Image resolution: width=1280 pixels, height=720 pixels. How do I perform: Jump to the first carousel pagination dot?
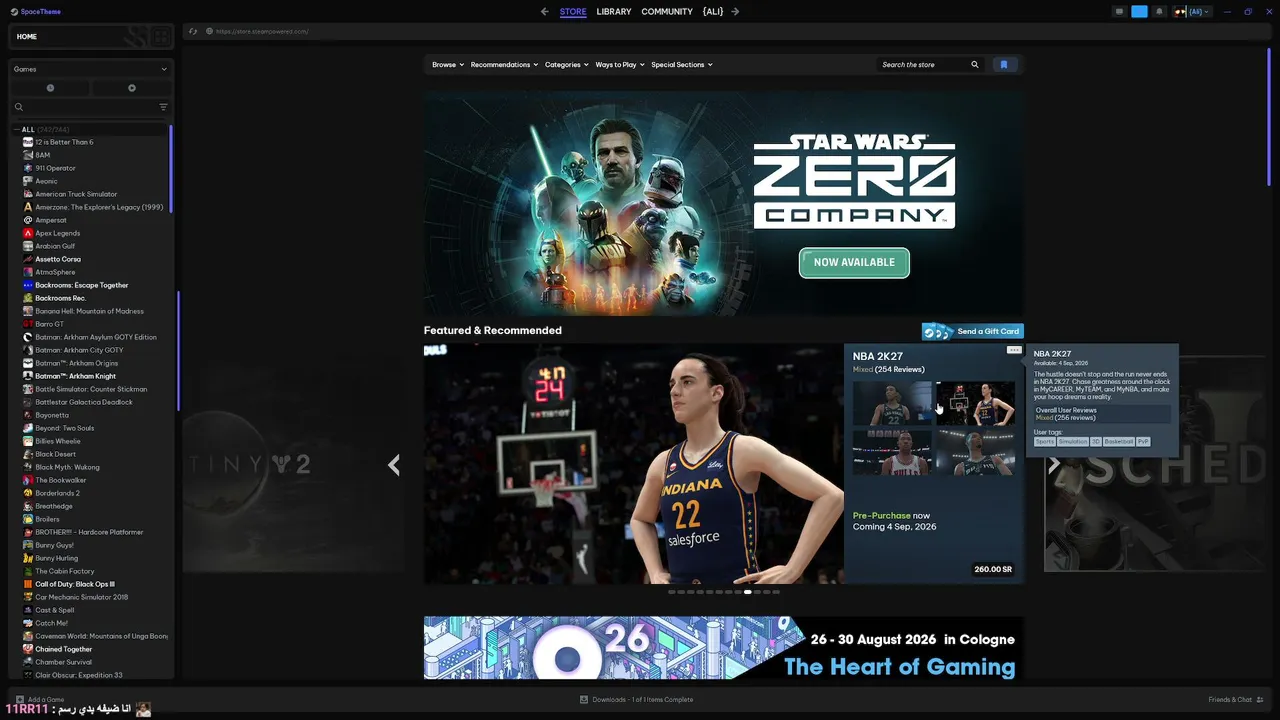click(672, 592)
